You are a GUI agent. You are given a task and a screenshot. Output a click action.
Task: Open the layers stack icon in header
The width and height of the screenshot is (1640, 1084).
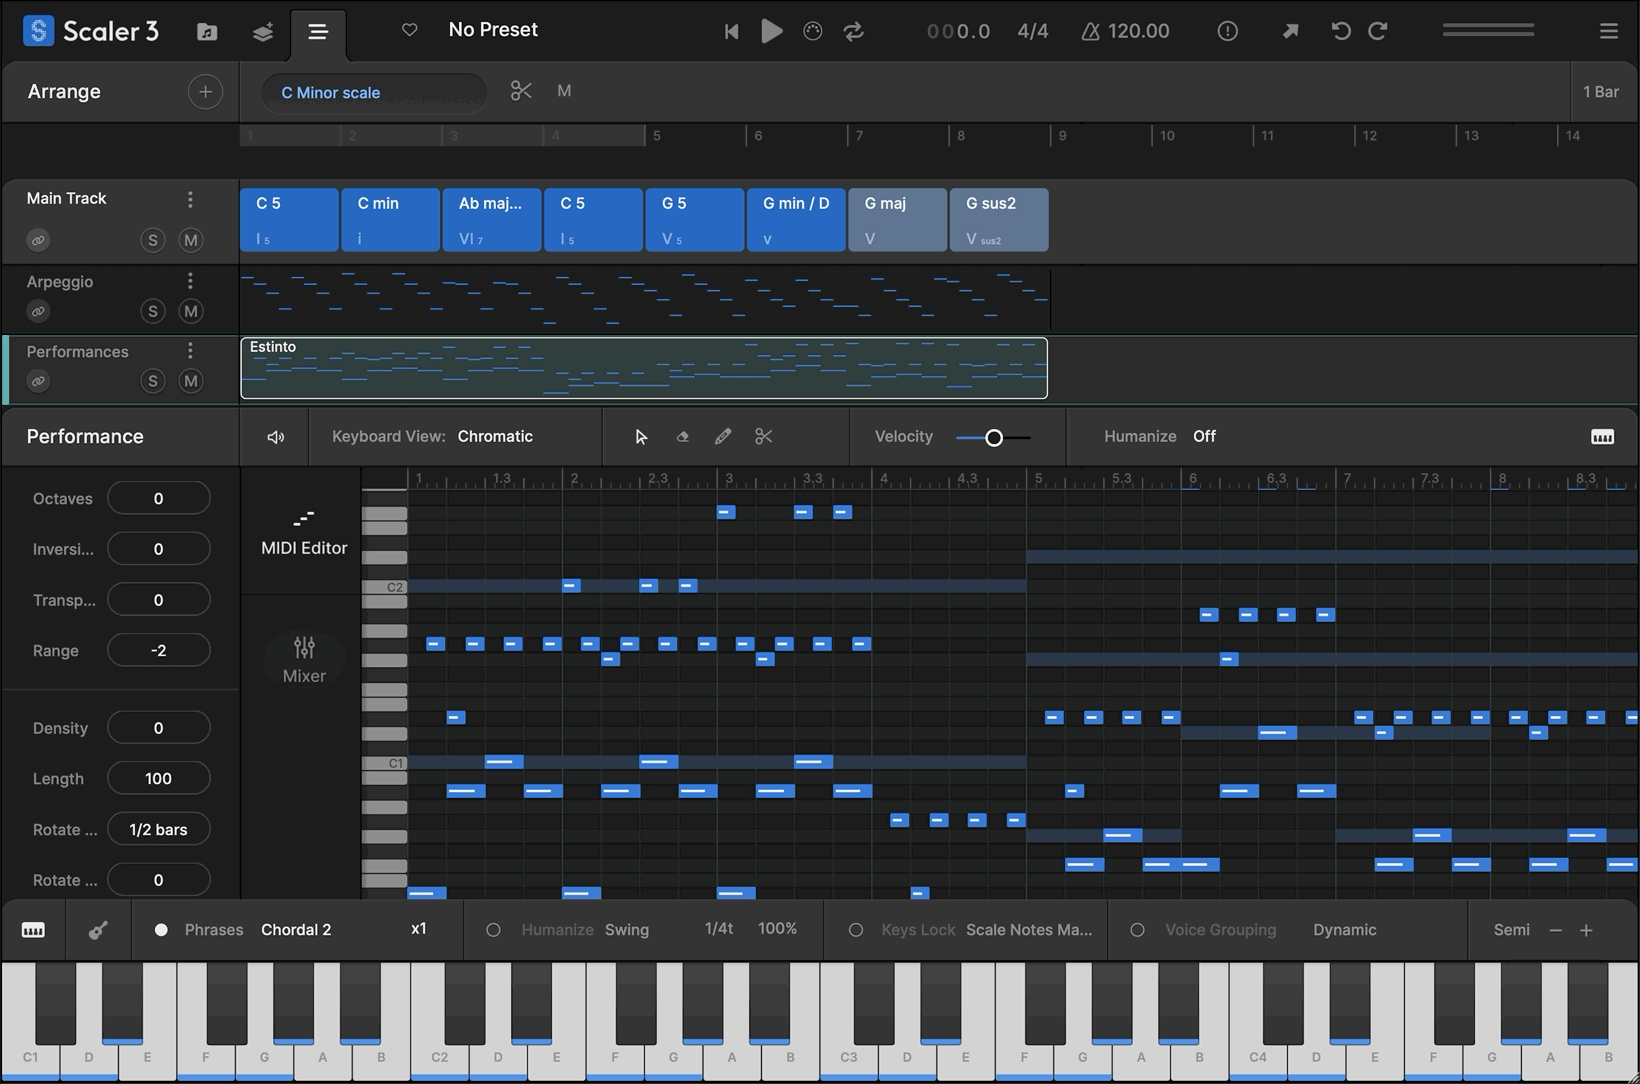[263, 32]
